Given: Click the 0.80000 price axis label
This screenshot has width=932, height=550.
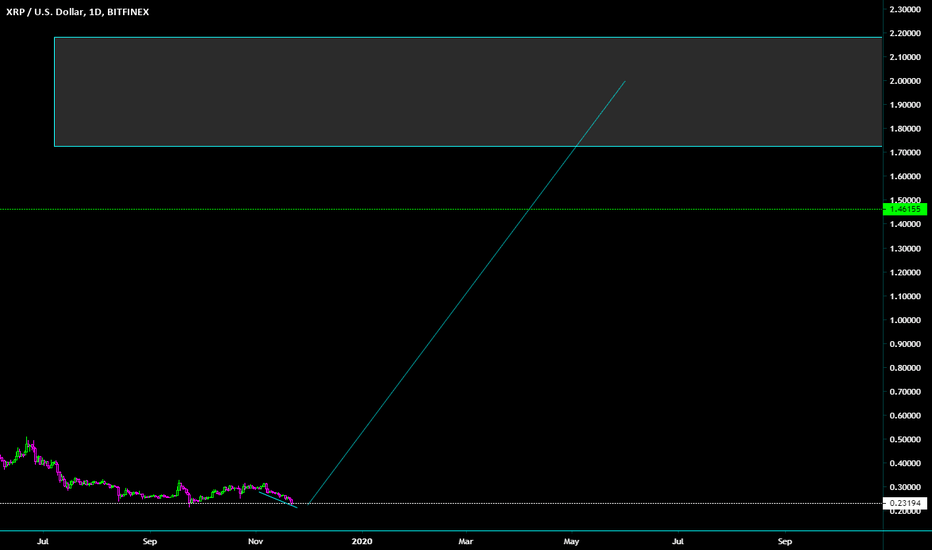Looking at the screenshot, I should coord(905,367).
